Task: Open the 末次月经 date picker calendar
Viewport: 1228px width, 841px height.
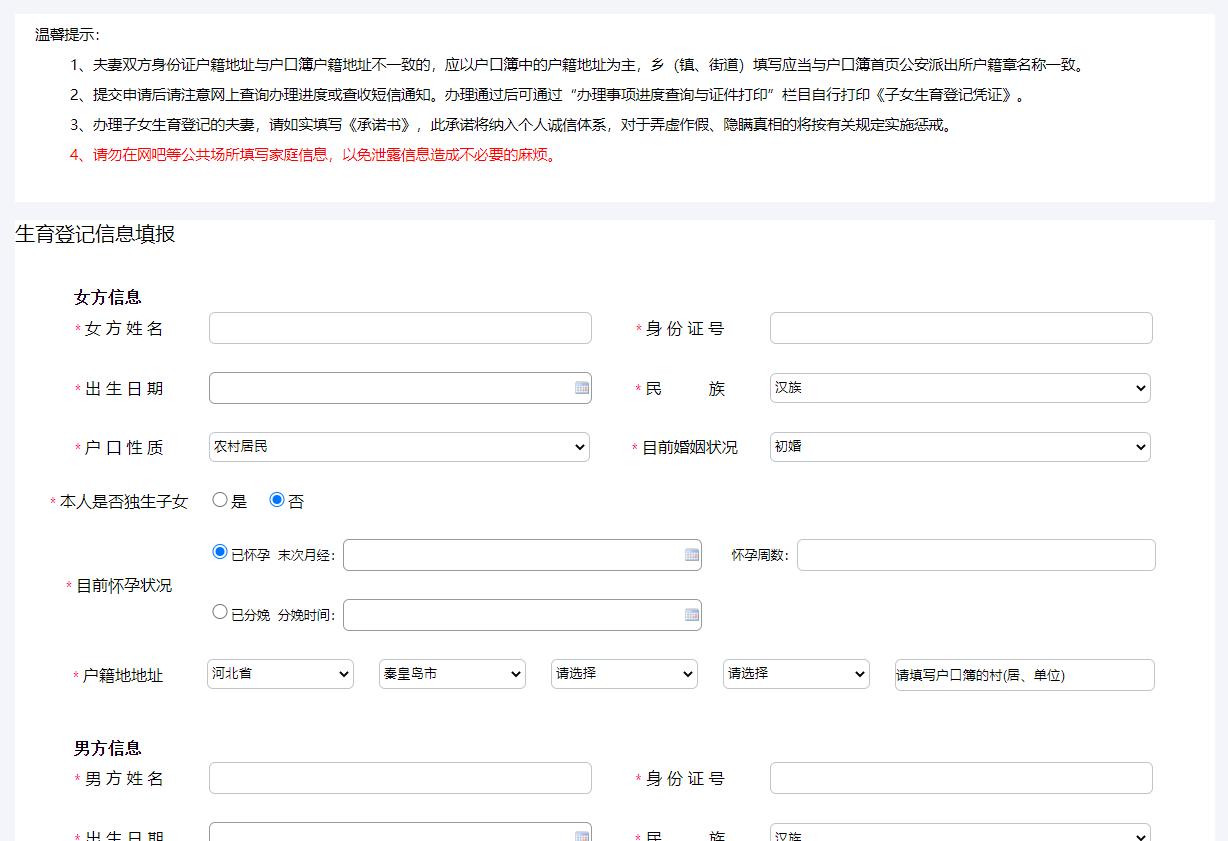Action: (x=691, y=554)
